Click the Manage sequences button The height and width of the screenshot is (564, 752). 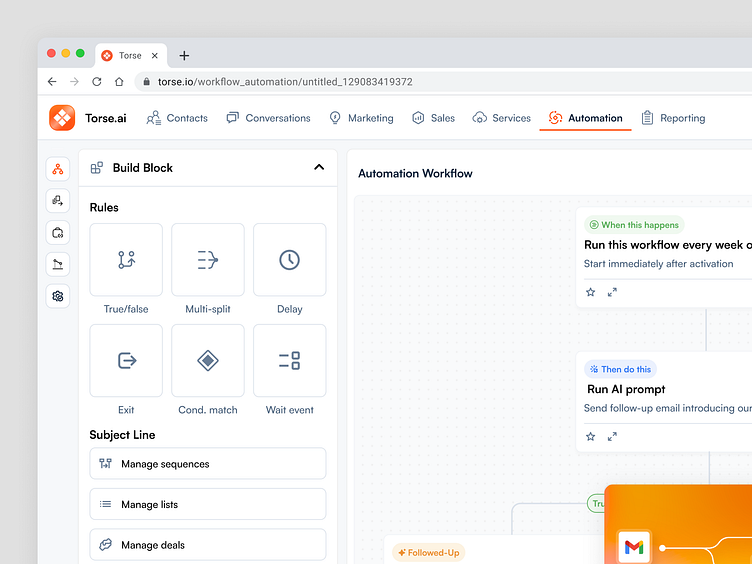tap(208, 463)
